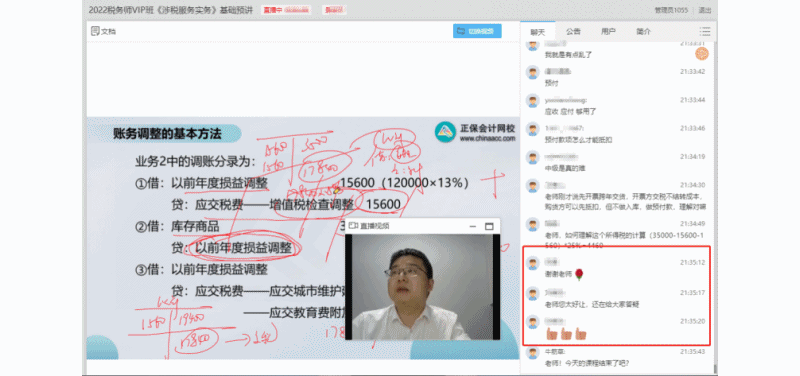Open the 聊天 tab
Viewport: 800px width, 376px height.
coord(538,32)
